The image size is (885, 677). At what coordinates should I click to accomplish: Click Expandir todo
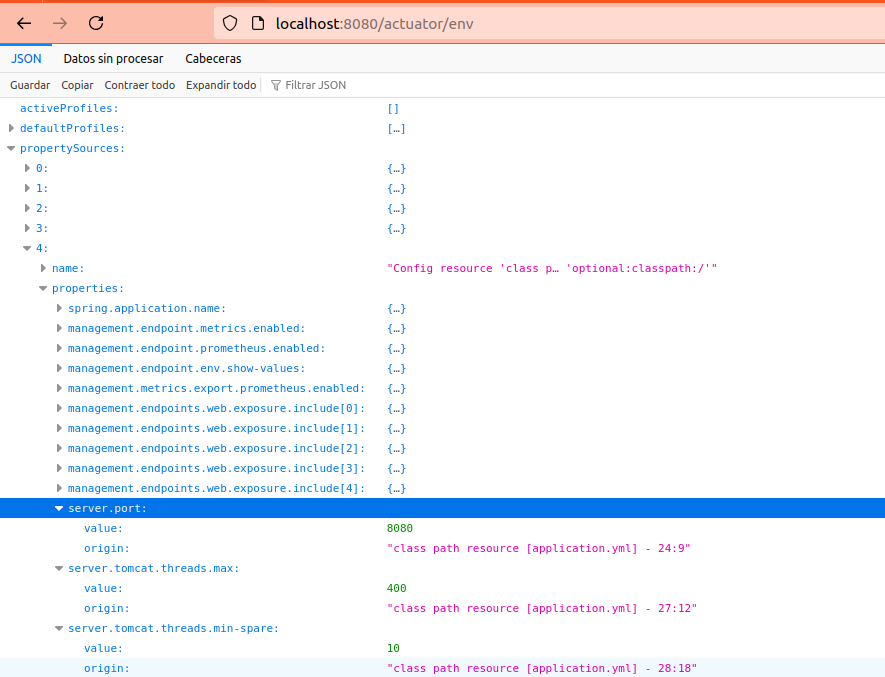[221, 85]
